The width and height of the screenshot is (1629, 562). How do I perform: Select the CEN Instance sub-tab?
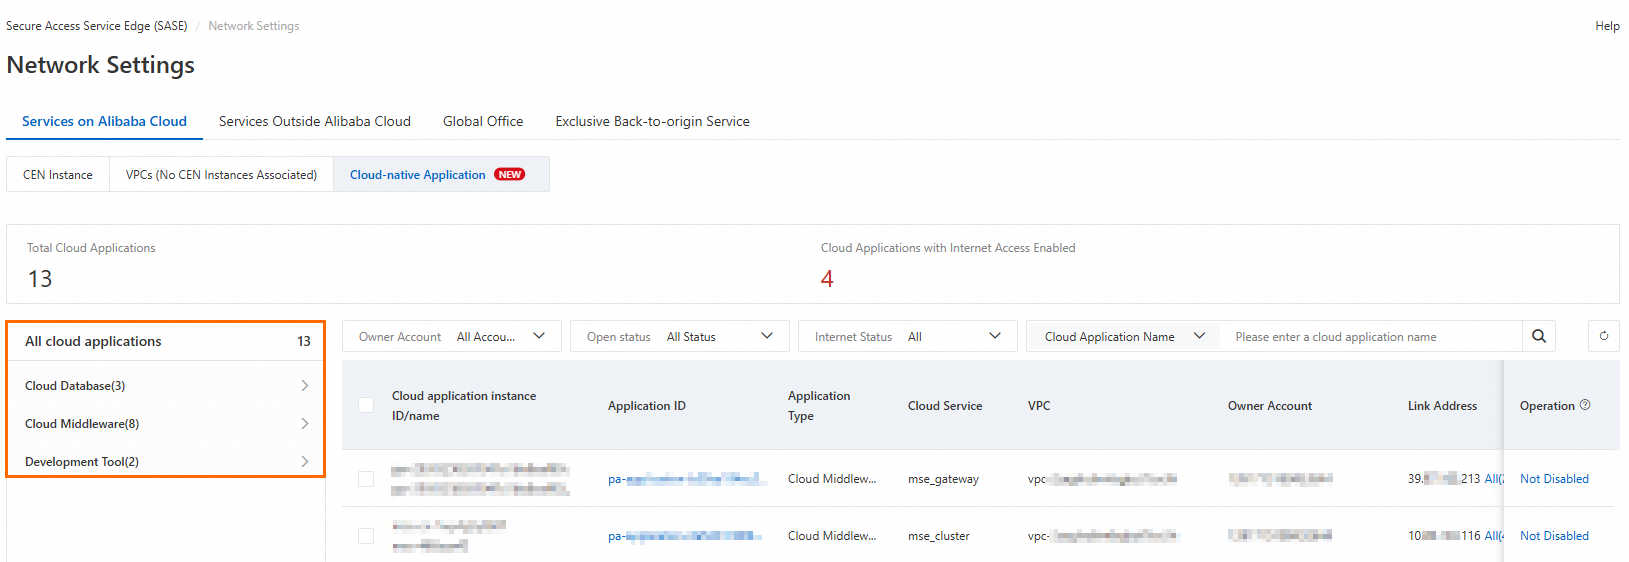pyautogui.click(x=58, y=175)
